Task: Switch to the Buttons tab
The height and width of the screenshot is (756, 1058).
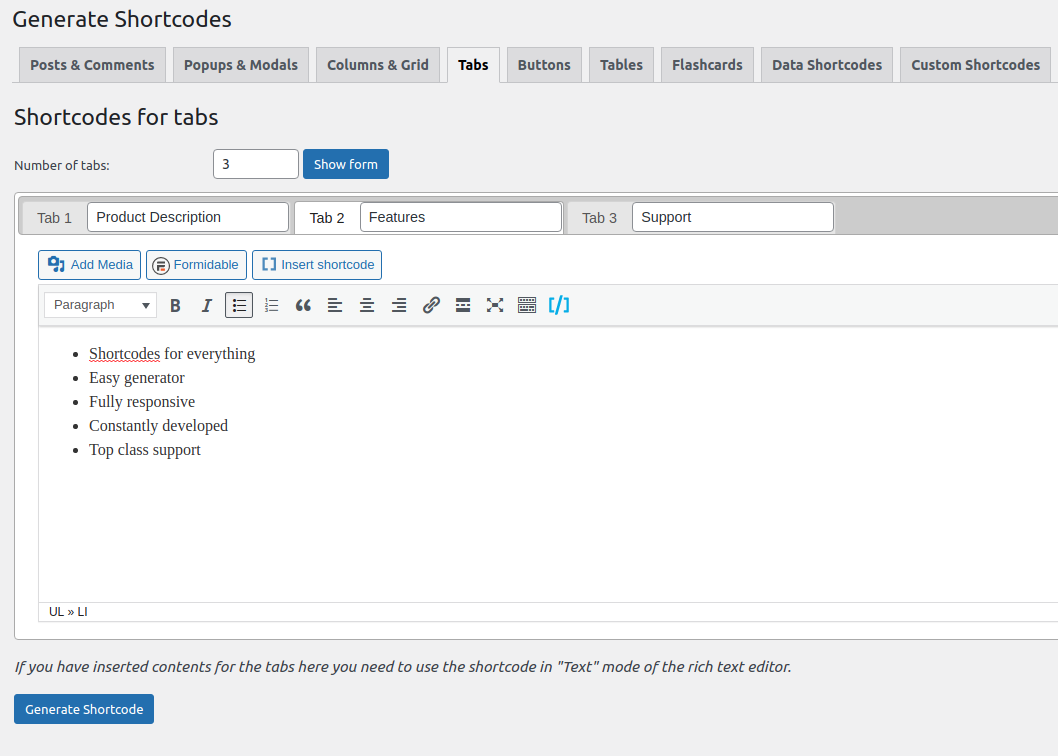Action: coord(544,64)
